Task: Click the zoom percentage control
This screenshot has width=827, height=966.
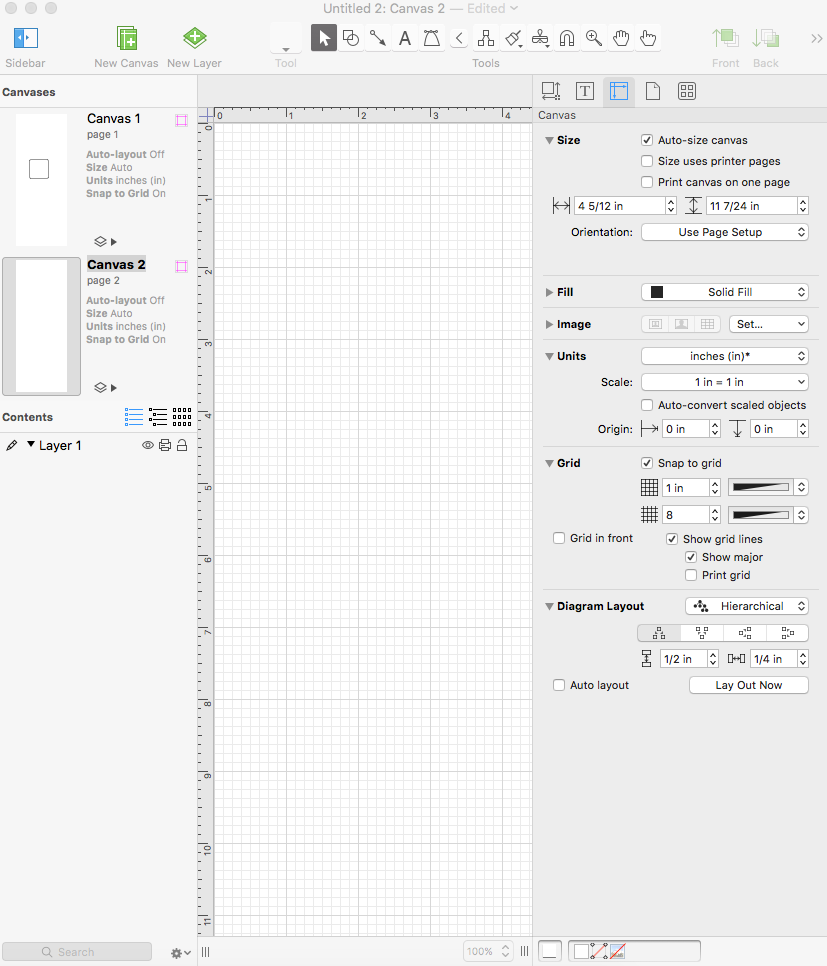Action: click(x=487, y=951)
